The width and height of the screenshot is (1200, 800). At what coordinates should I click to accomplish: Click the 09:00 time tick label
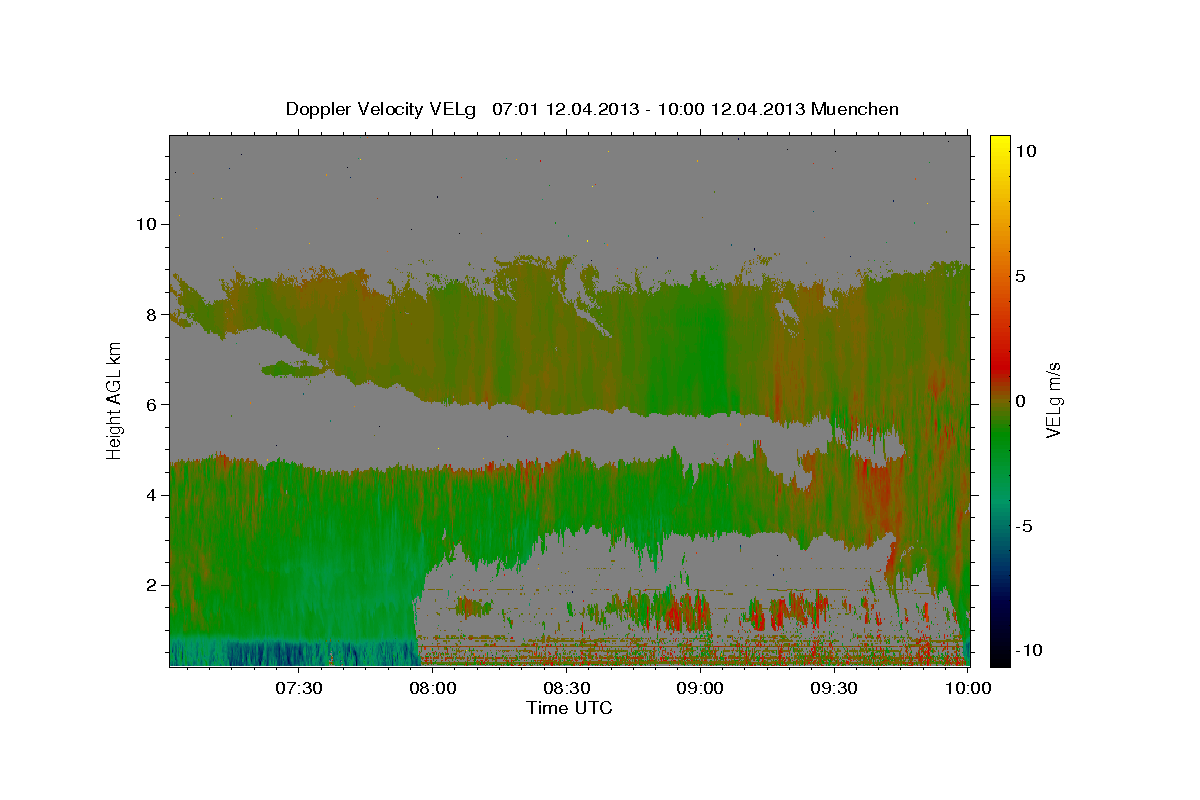[x=700, y=689]
